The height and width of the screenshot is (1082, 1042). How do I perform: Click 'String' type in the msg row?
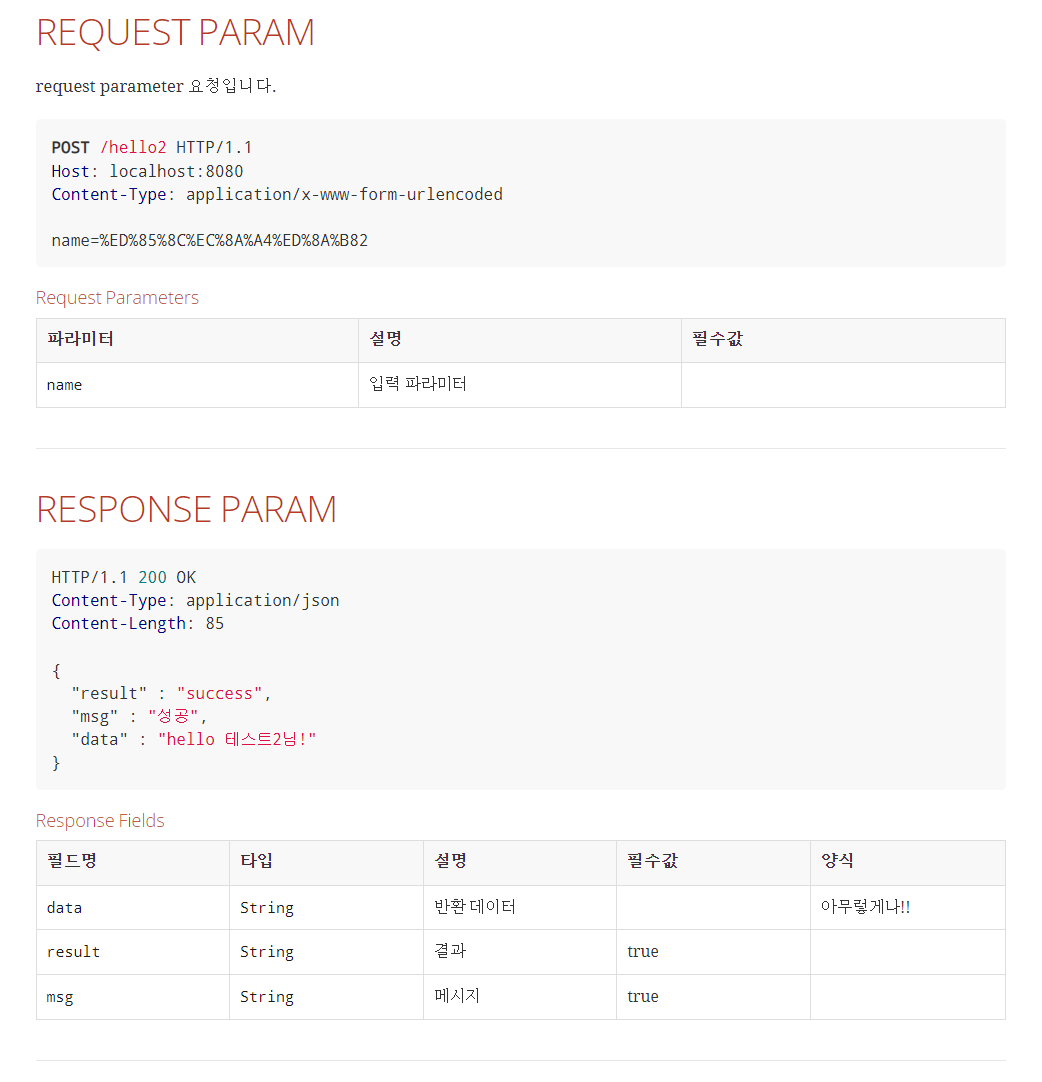pyautogui.click(x=267, y=997)
